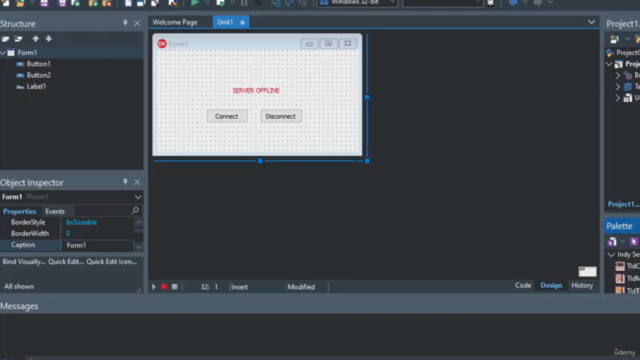This screenshot has width=640, height=360.
Task: Switch to Events tab in Object Inspector
Action: [55, 211]
